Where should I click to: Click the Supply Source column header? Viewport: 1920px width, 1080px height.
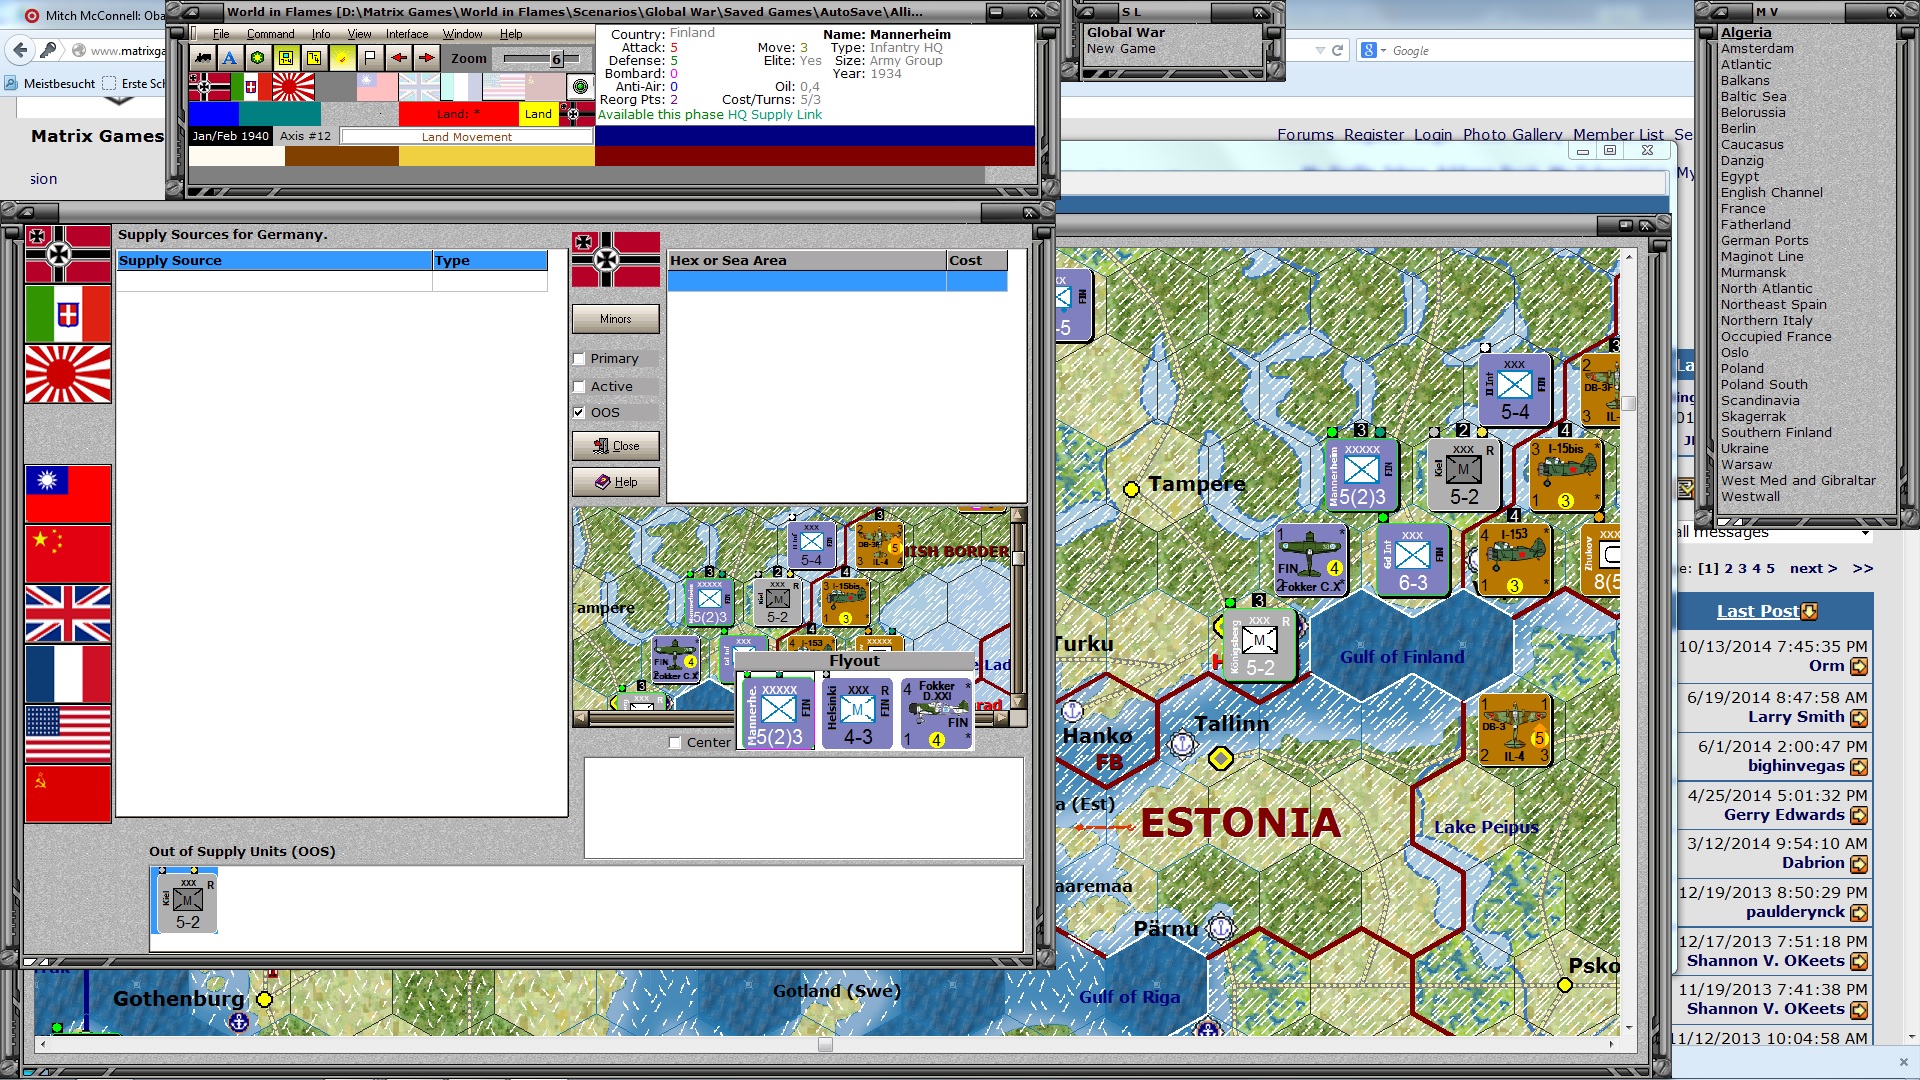tap(274, 261)
